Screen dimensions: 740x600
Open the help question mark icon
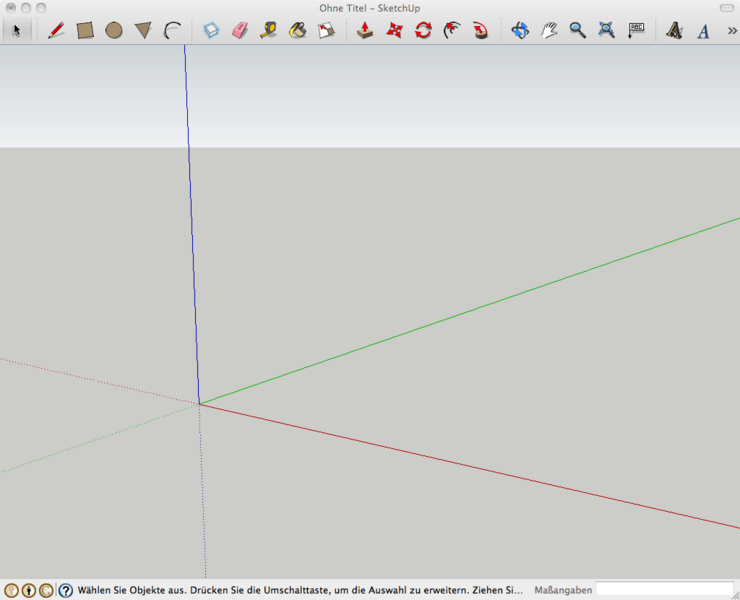pos(66,590)
